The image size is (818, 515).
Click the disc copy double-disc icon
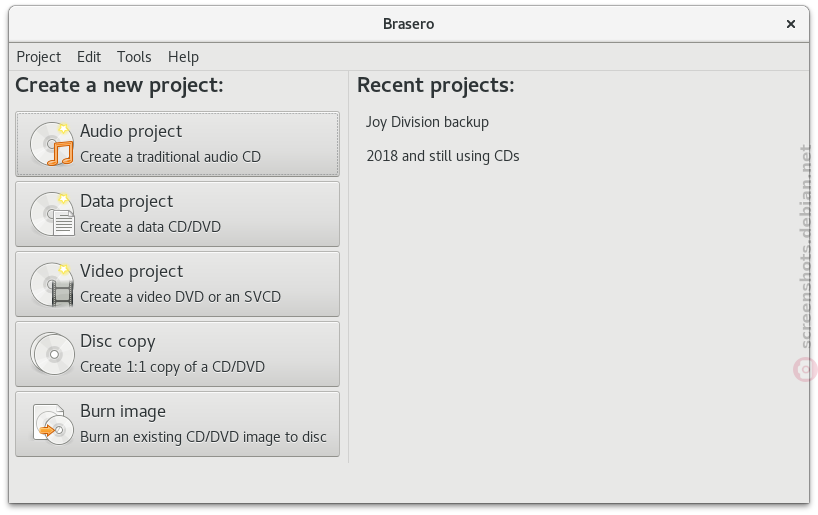tap(52, 354)
